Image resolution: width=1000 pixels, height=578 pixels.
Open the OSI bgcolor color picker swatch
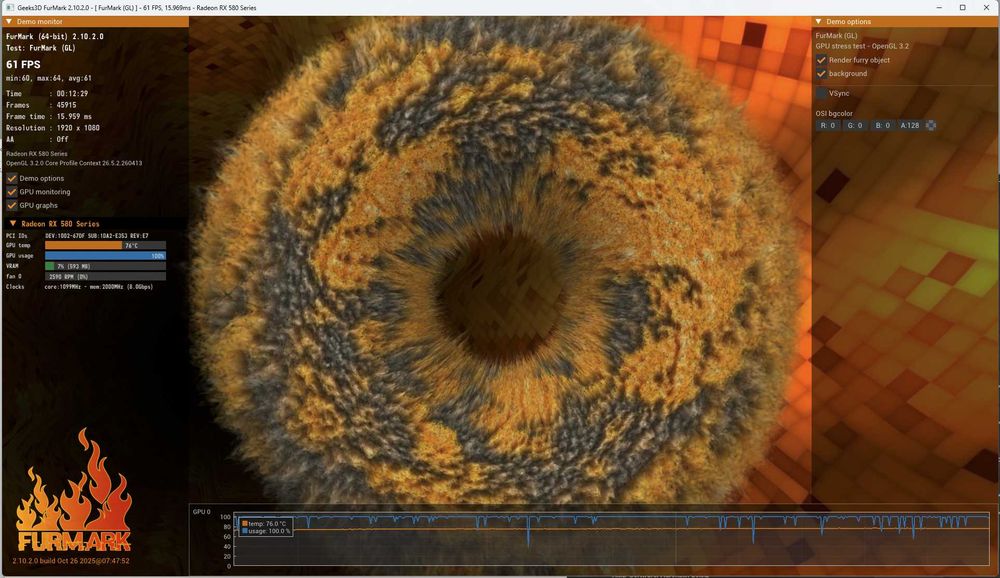pyautogui.click(x=931, y=126)
